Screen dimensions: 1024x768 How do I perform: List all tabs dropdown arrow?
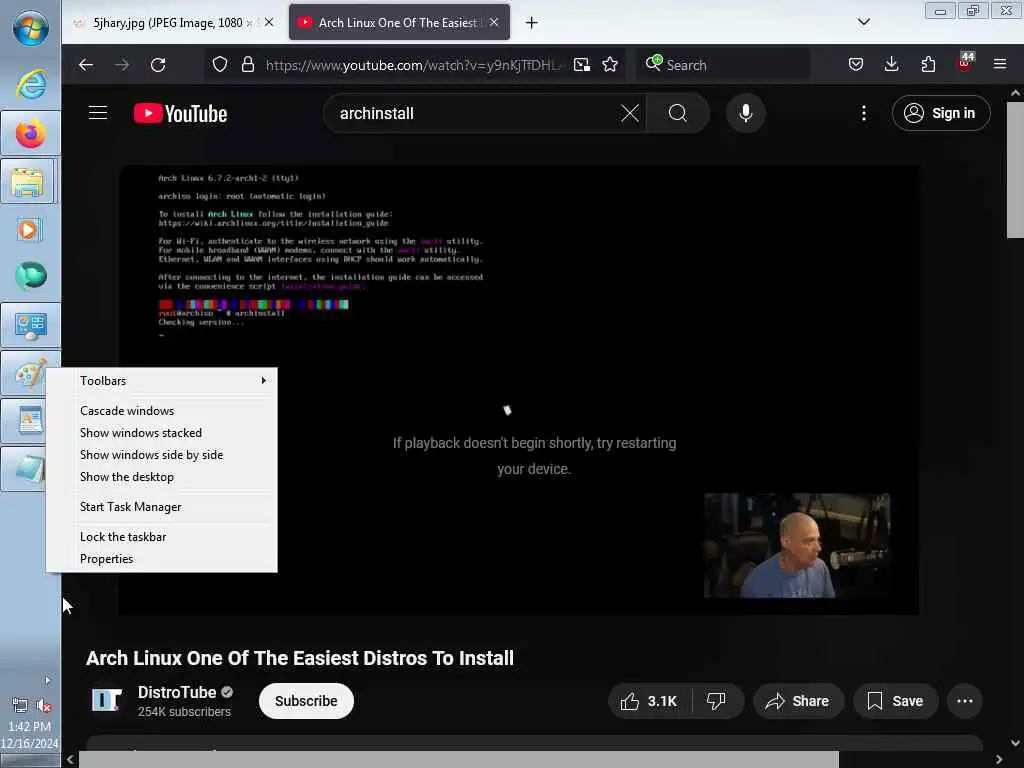coord(863,22)
